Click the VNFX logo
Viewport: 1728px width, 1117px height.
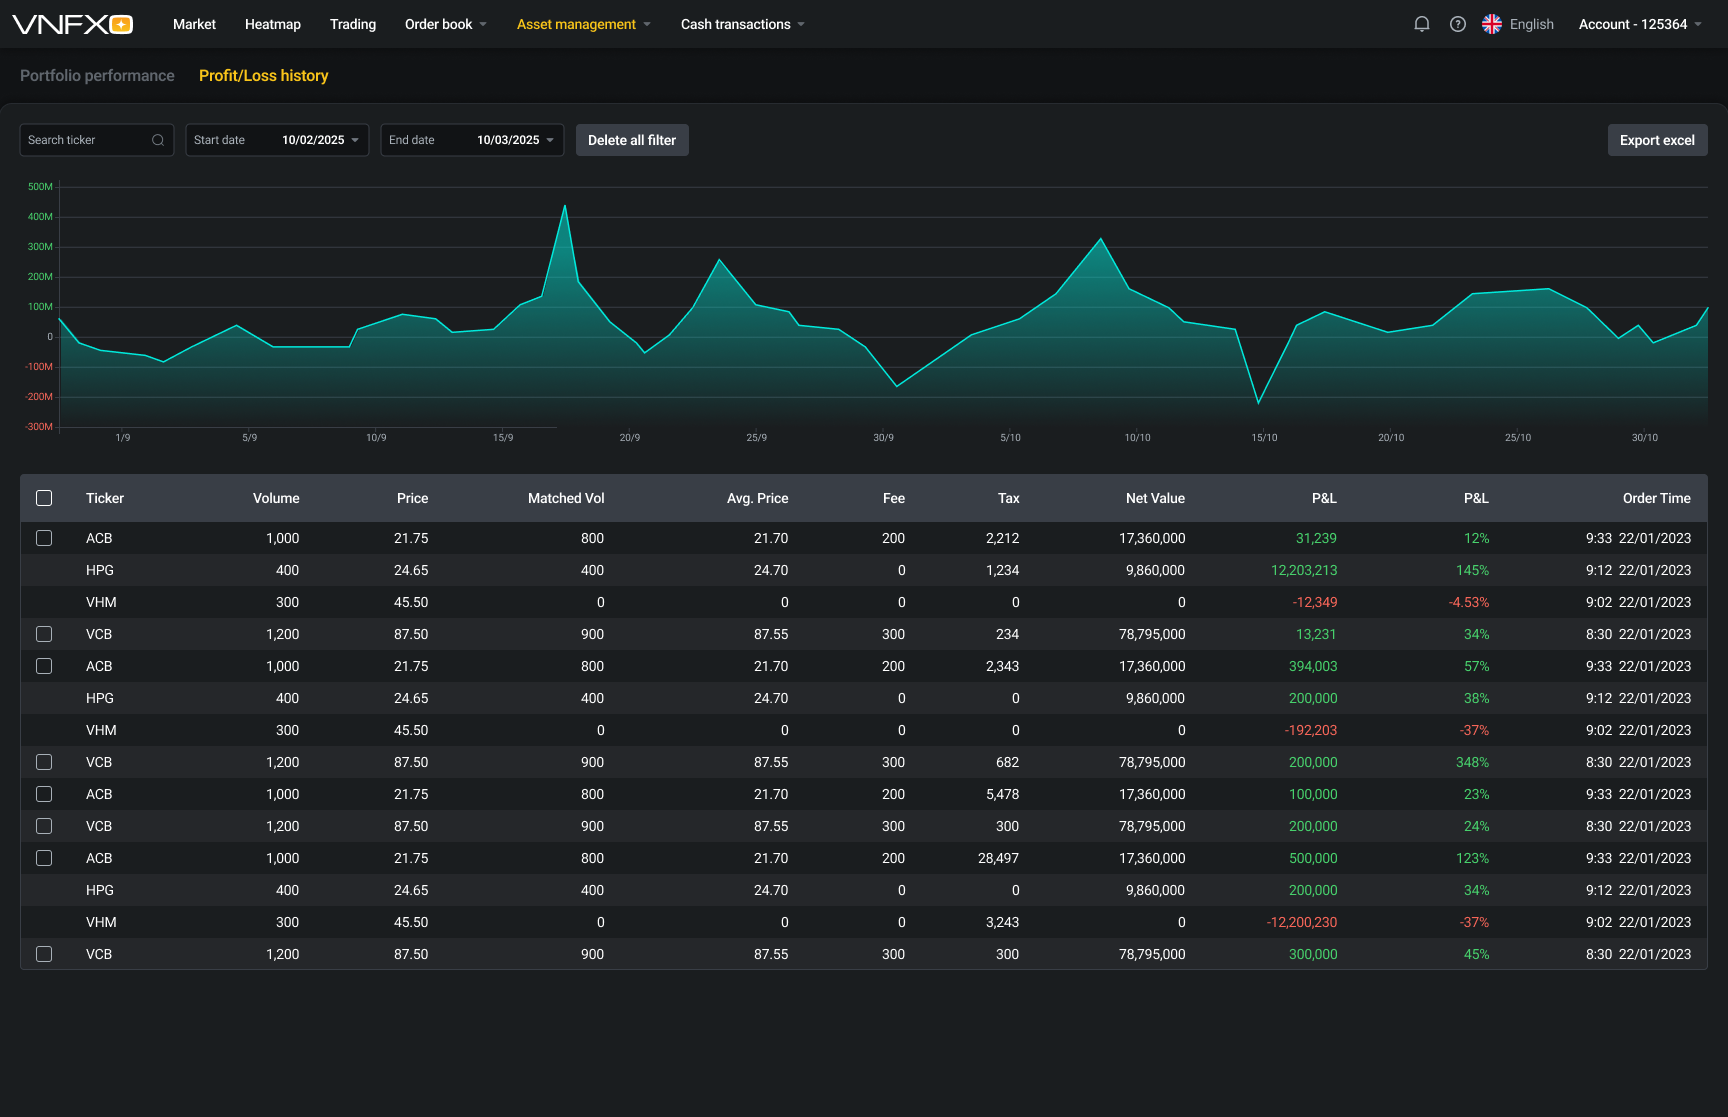tap(72, 24)
